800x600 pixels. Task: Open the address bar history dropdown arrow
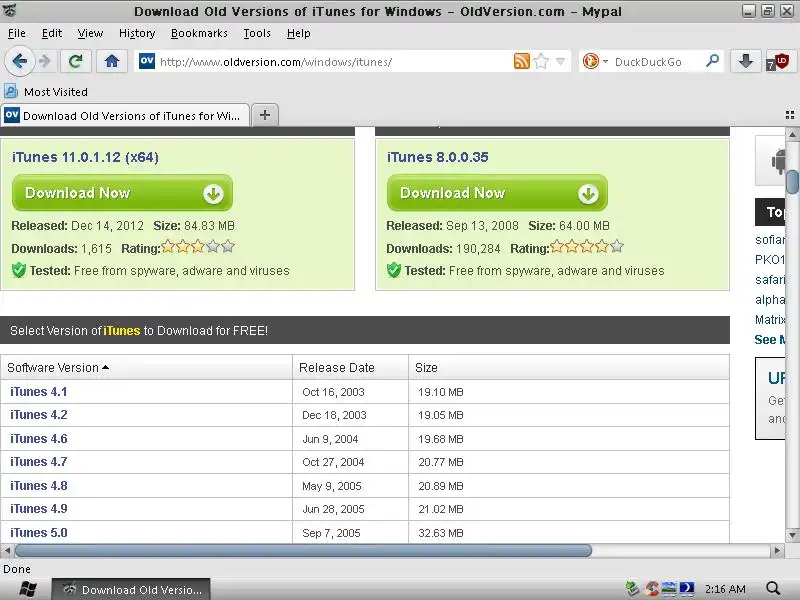click(x=560, y=62)
